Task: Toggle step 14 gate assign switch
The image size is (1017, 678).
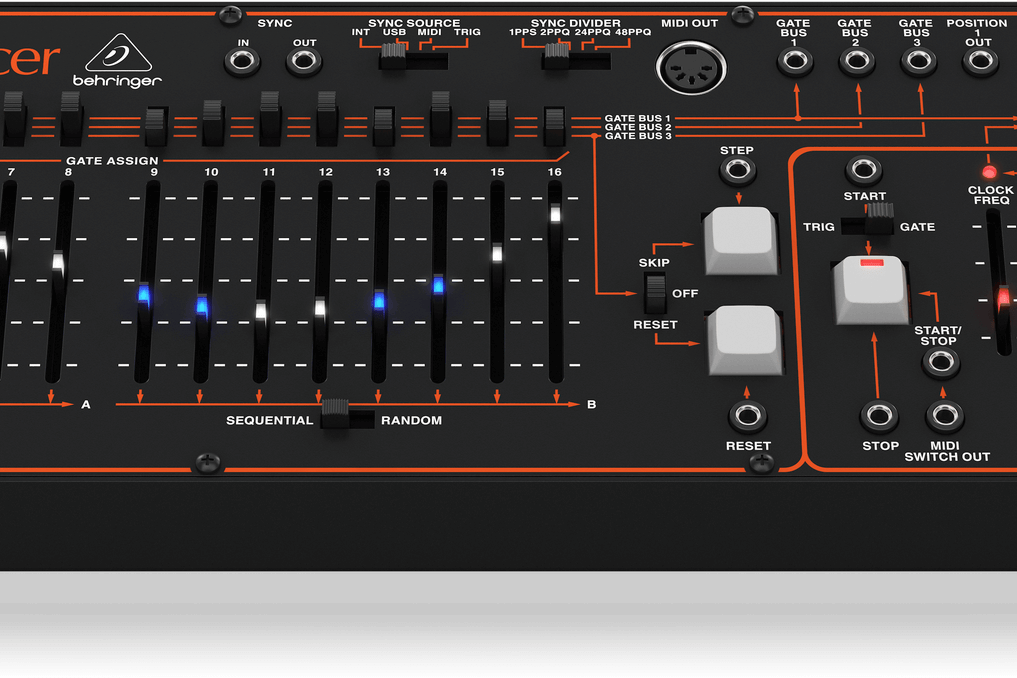Action: 440,119
